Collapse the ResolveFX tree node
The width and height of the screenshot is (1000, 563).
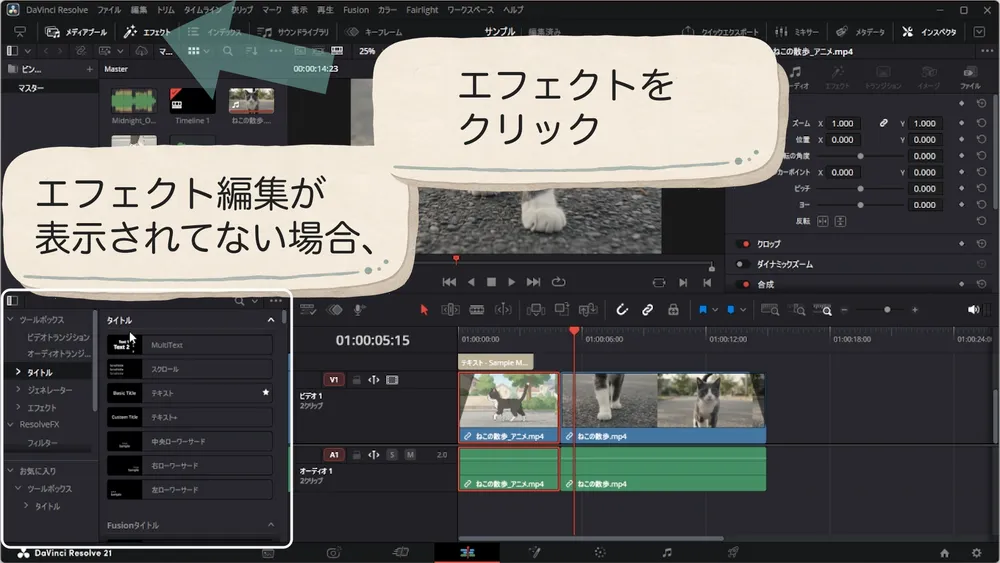10,425
